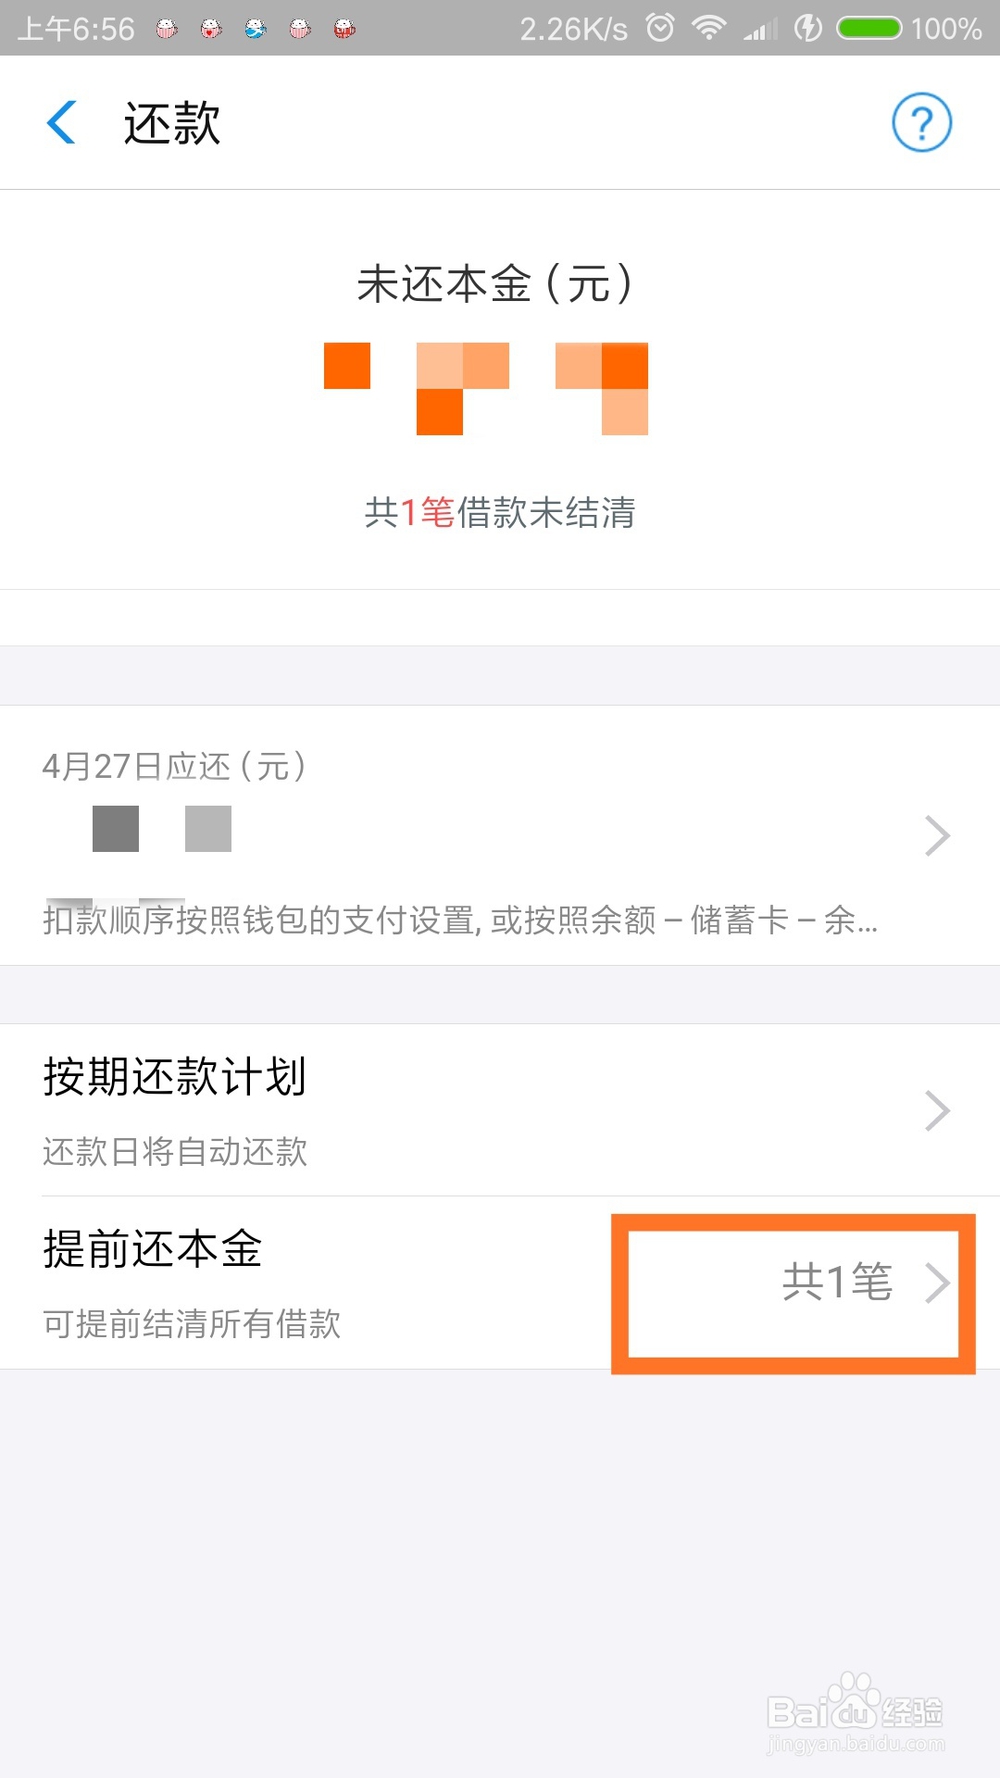Viewport: 1000px width, 1778px height.
Task: Open 按期还款计划 chevron arrow
Action: tap(937, 1110)
